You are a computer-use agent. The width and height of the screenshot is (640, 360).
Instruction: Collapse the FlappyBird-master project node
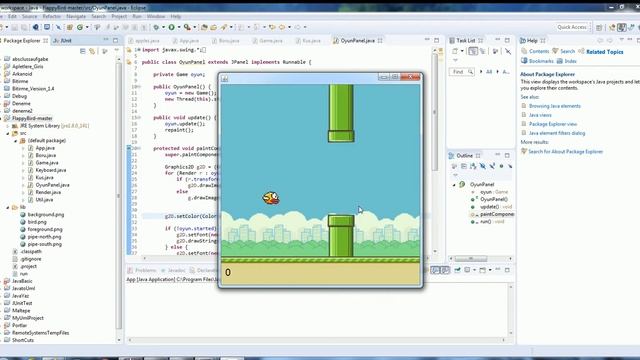(1, 118)
